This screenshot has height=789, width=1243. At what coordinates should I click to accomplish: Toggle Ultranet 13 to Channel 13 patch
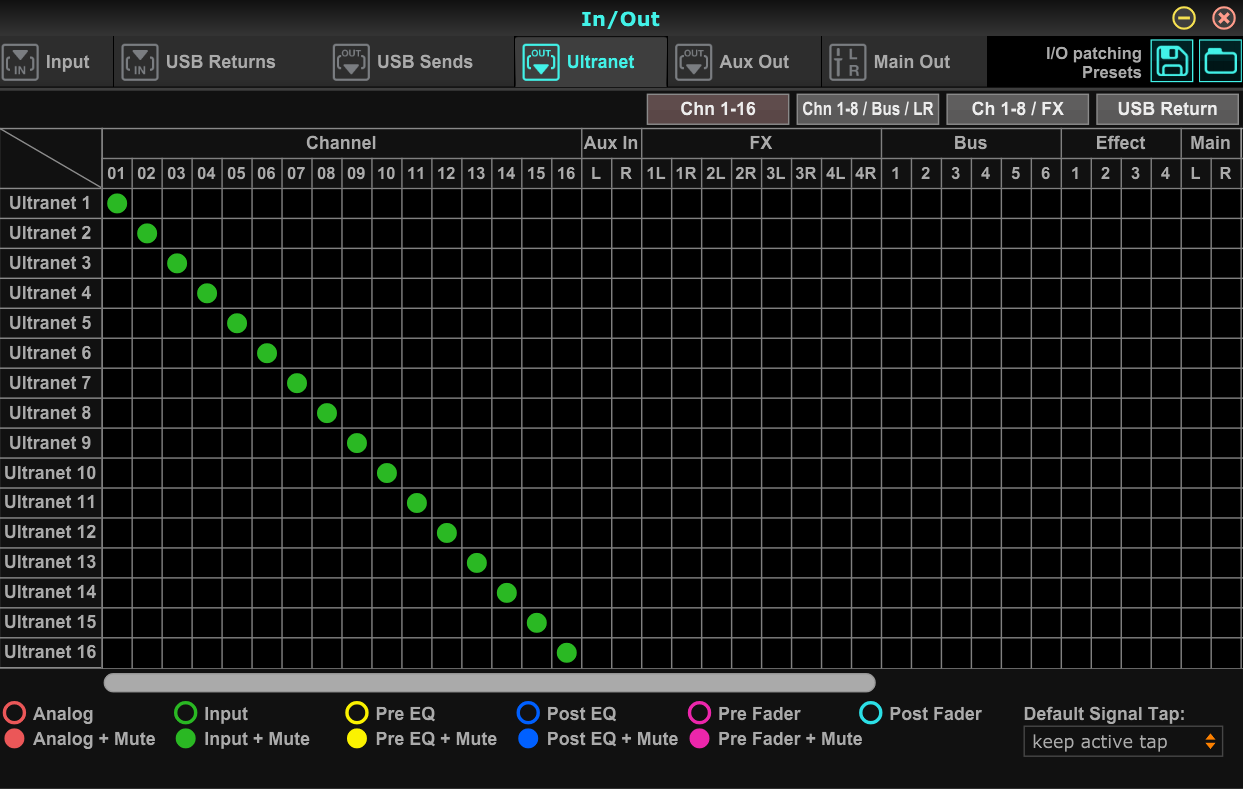pyautogui.click(x=477, y=562)
